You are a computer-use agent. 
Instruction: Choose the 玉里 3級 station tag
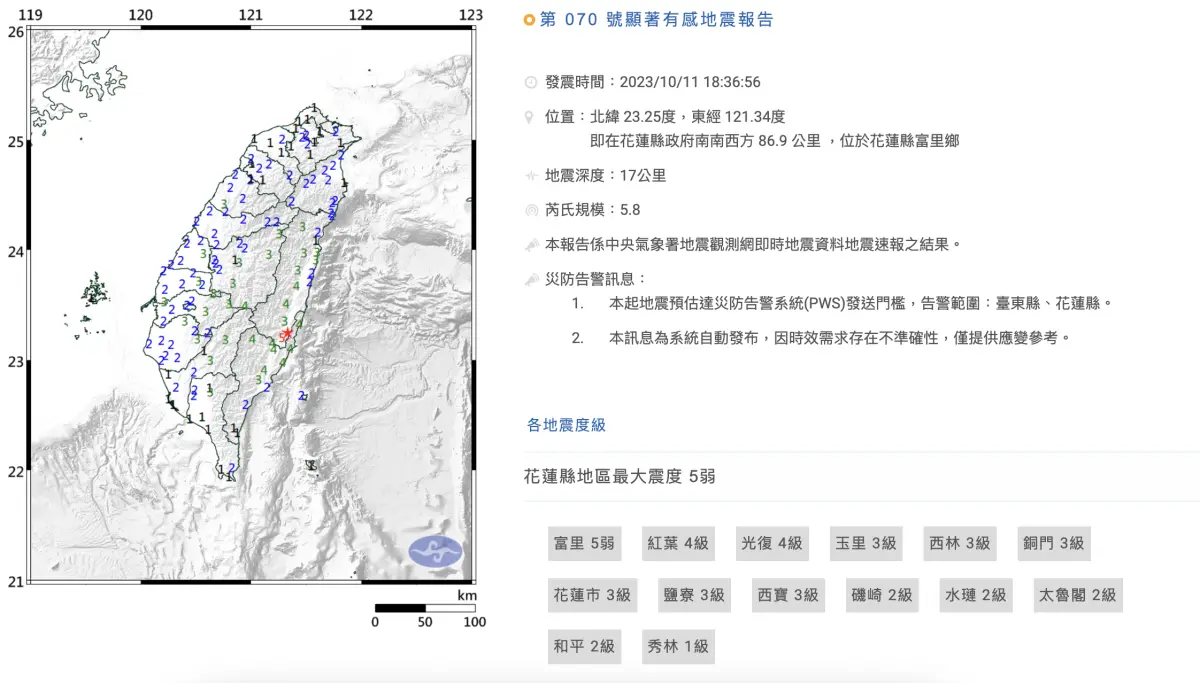(865, 543)
